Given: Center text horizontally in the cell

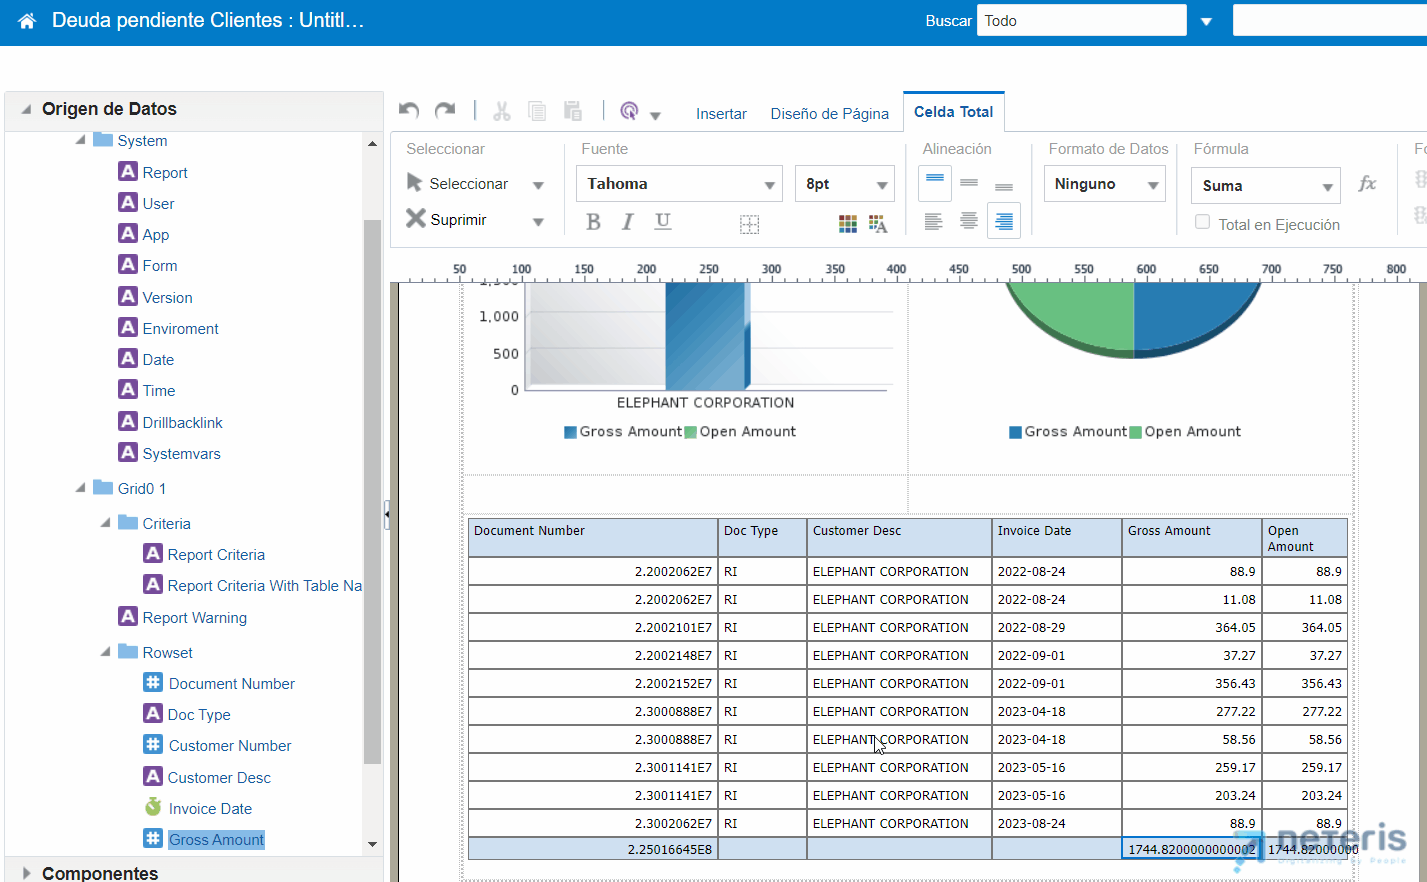Looking at the screenshot, I should (x=968, y=221).
